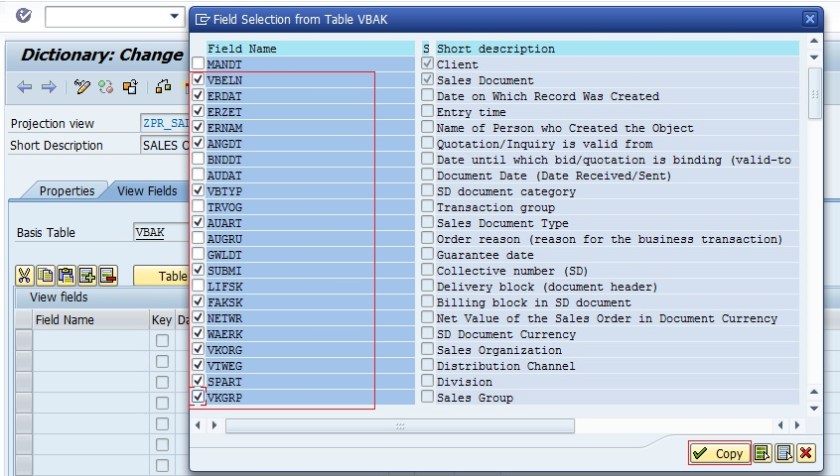This screenshot has height=476, width=840.
Task: Click the Check hierarchy icon in toolbar
Action: [163, 87]
